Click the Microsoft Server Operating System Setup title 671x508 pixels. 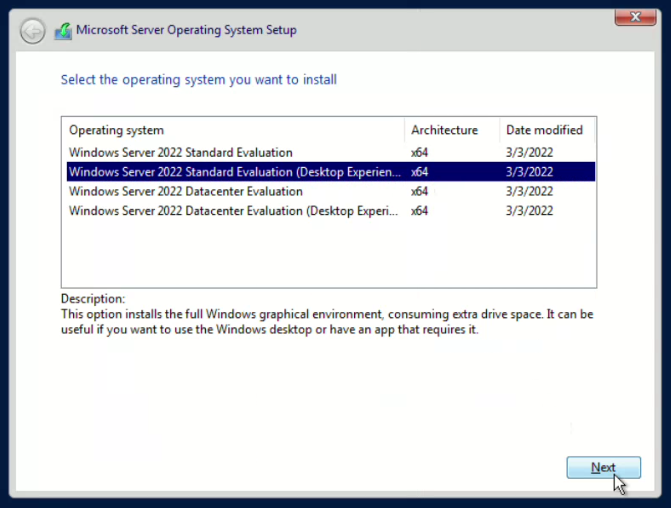coord(186,31)
